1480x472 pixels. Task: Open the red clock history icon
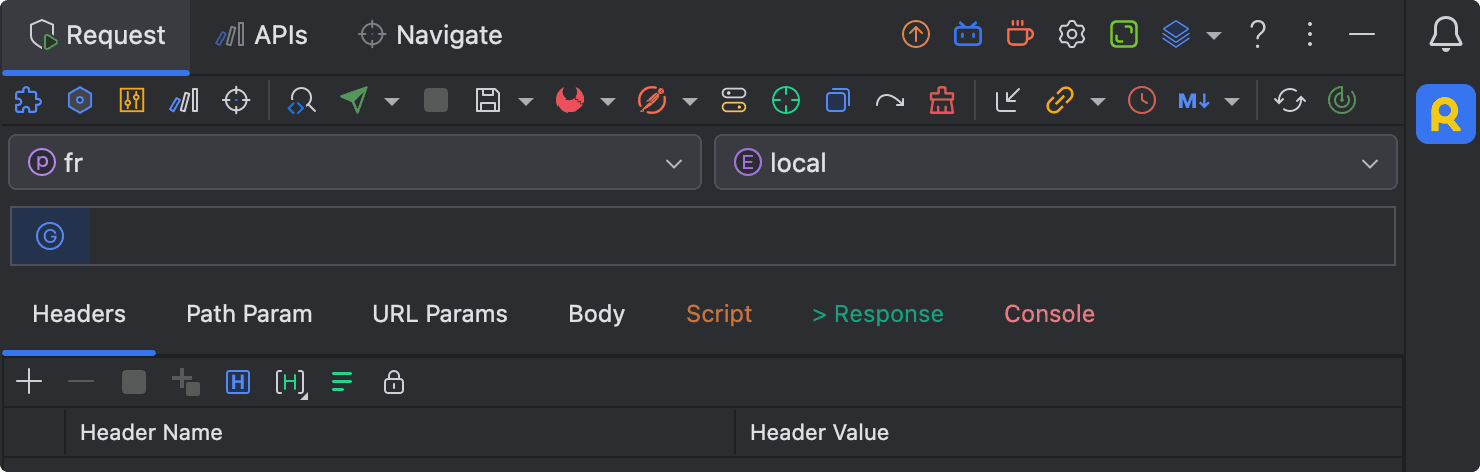1141,100
